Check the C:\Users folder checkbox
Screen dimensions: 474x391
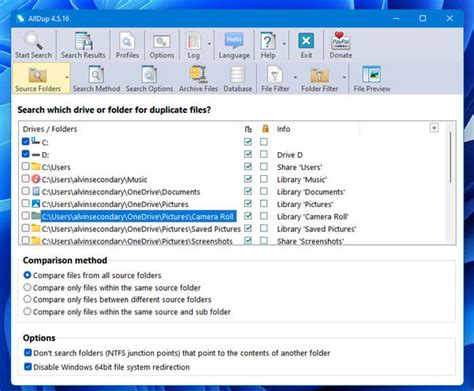25,166
